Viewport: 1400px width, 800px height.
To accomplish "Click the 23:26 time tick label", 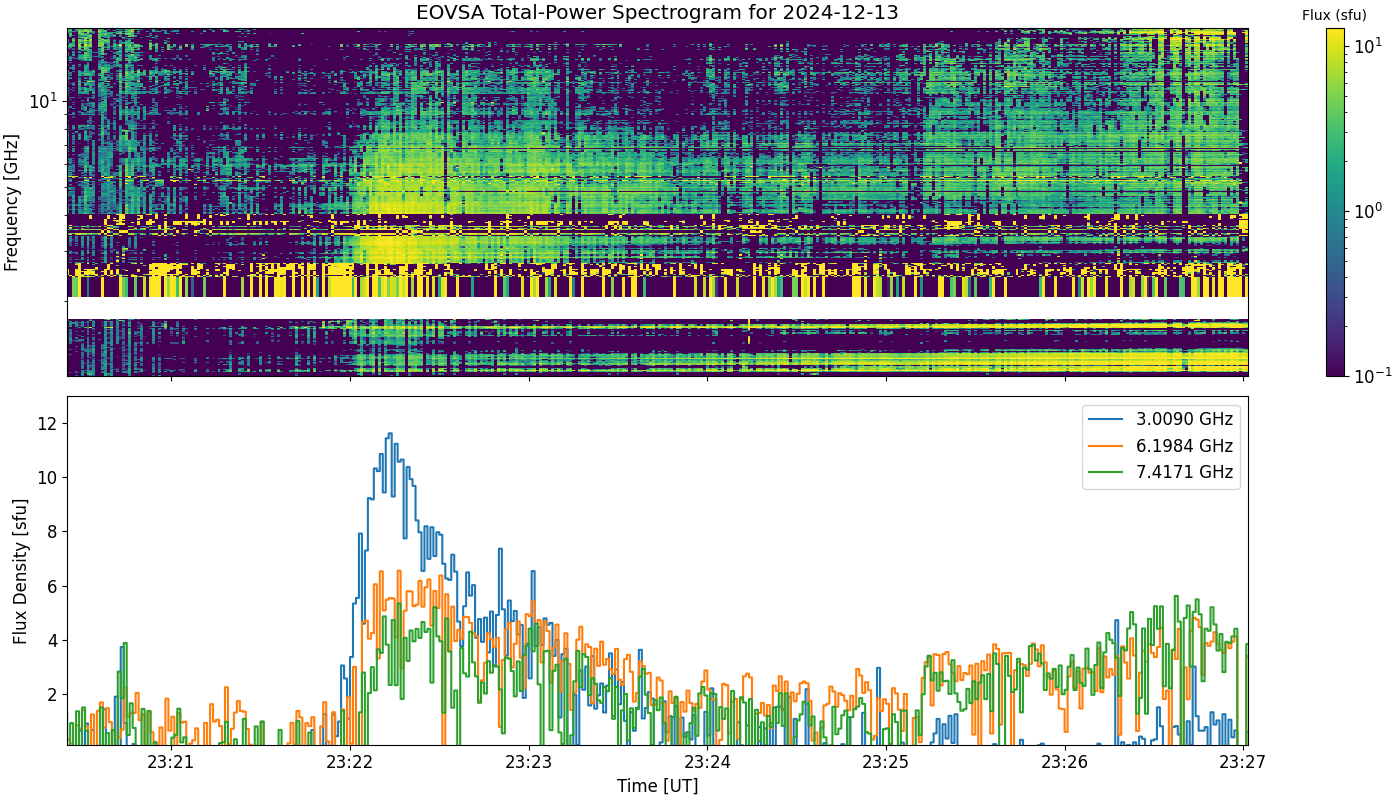I will point(1065,762).
